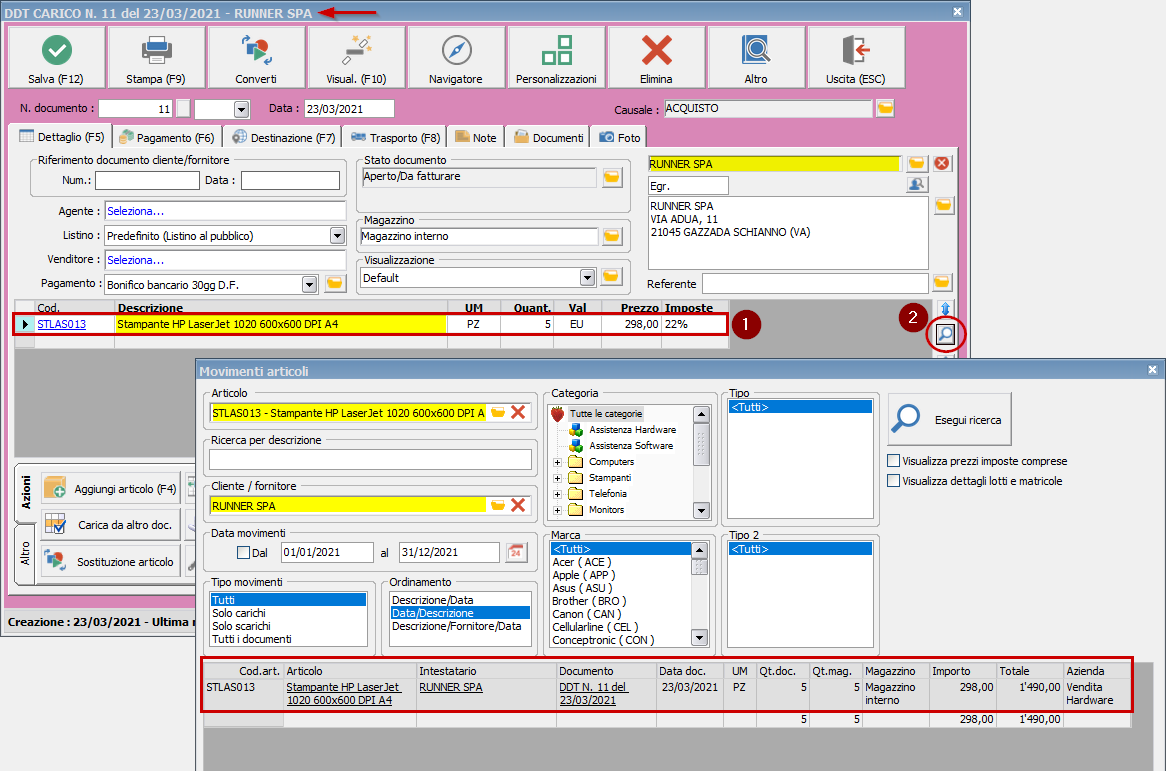Click the Visual. (F10) preview button
Viewport: 1166px width, 771px height.
tap(356, 57)
